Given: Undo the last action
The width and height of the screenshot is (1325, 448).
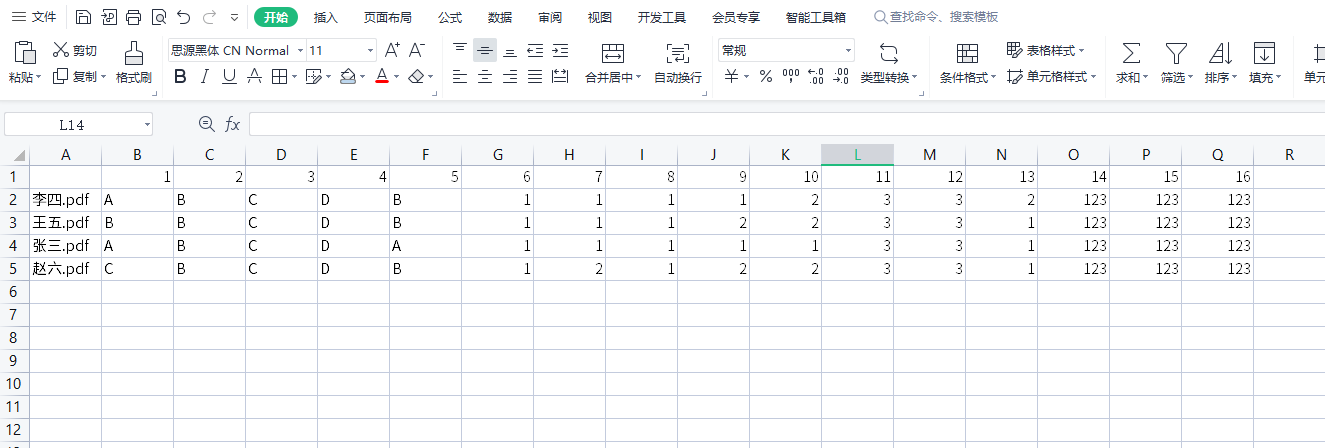Looking at the screenshot, I should point(183,17).
